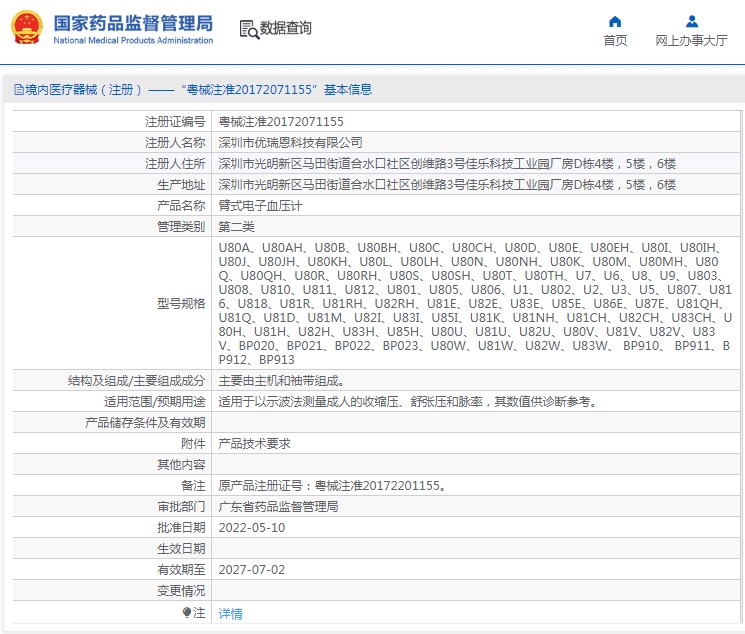Go to 首页 from the header
This screenshot has width=745, height=634.
point(615,41)
